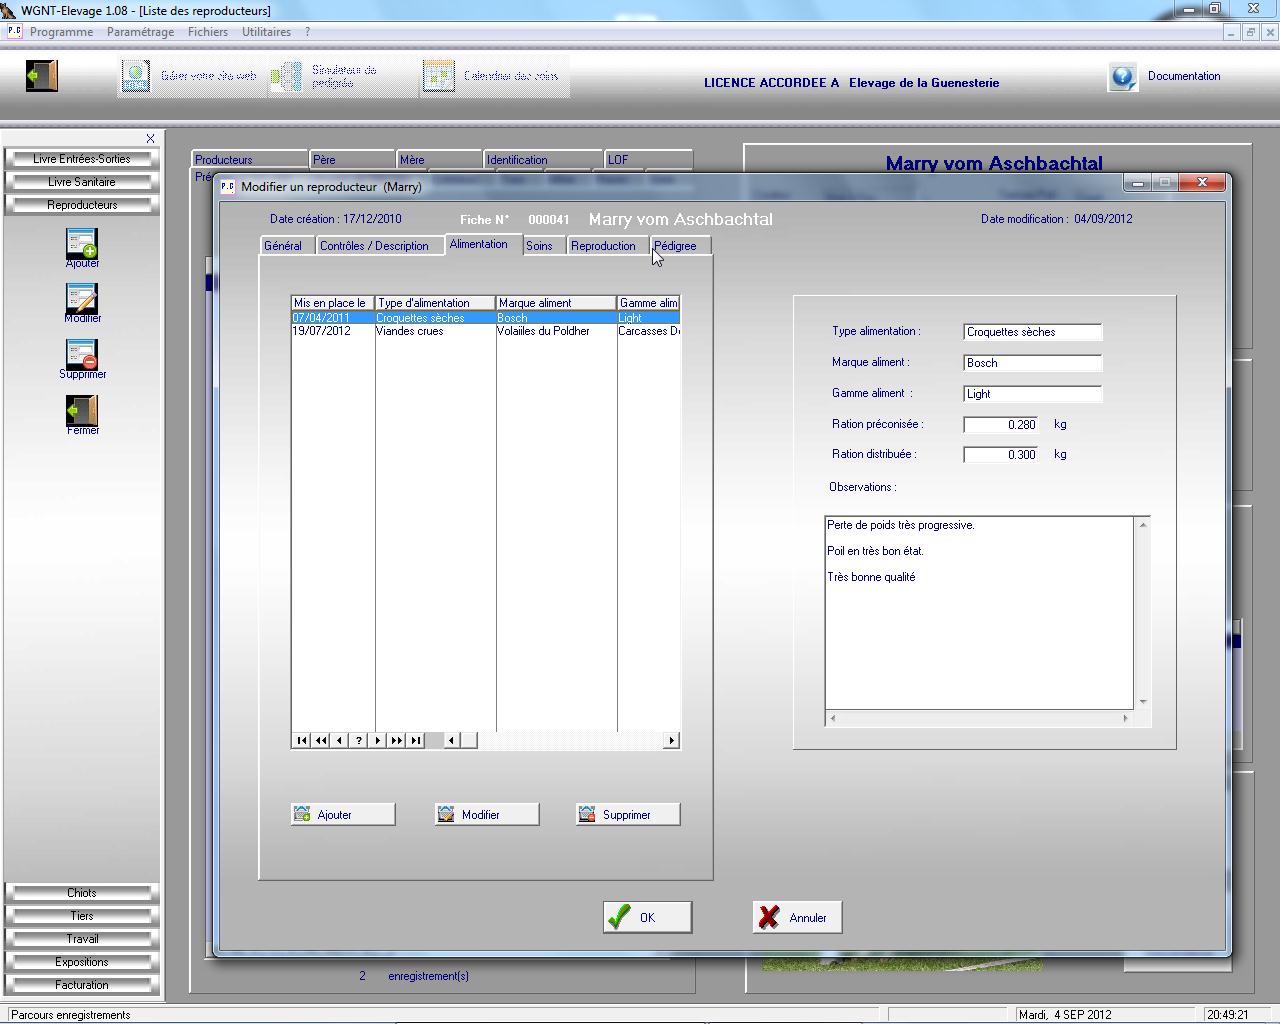Go to first record in feeding grid
The image size is (1280, 1024).
pos(301,741)
